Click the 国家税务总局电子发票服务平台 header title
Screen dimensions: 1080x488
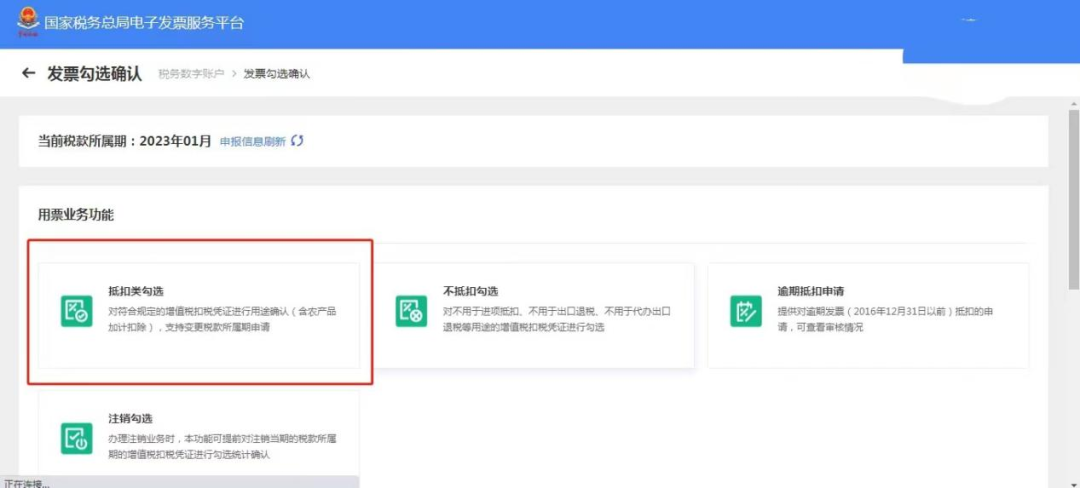144,22
